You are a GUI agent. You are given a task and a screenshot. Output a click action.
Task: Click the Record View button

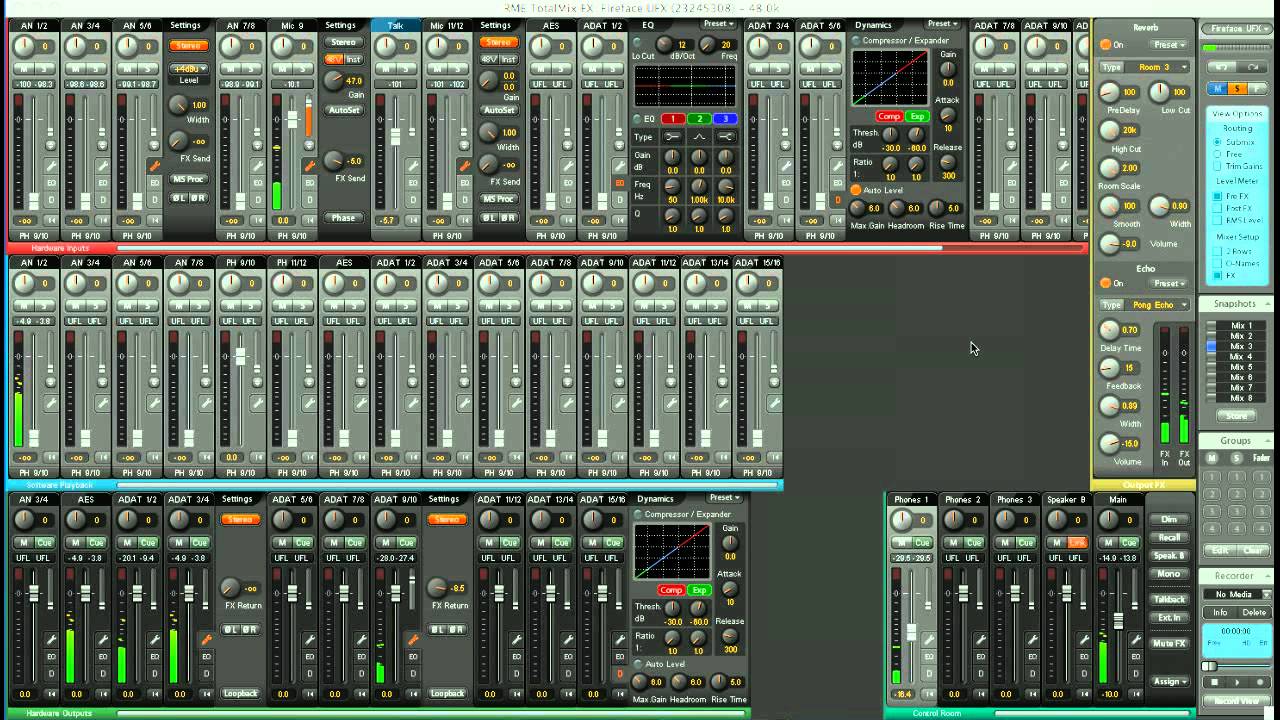[x=1236, y=701]
